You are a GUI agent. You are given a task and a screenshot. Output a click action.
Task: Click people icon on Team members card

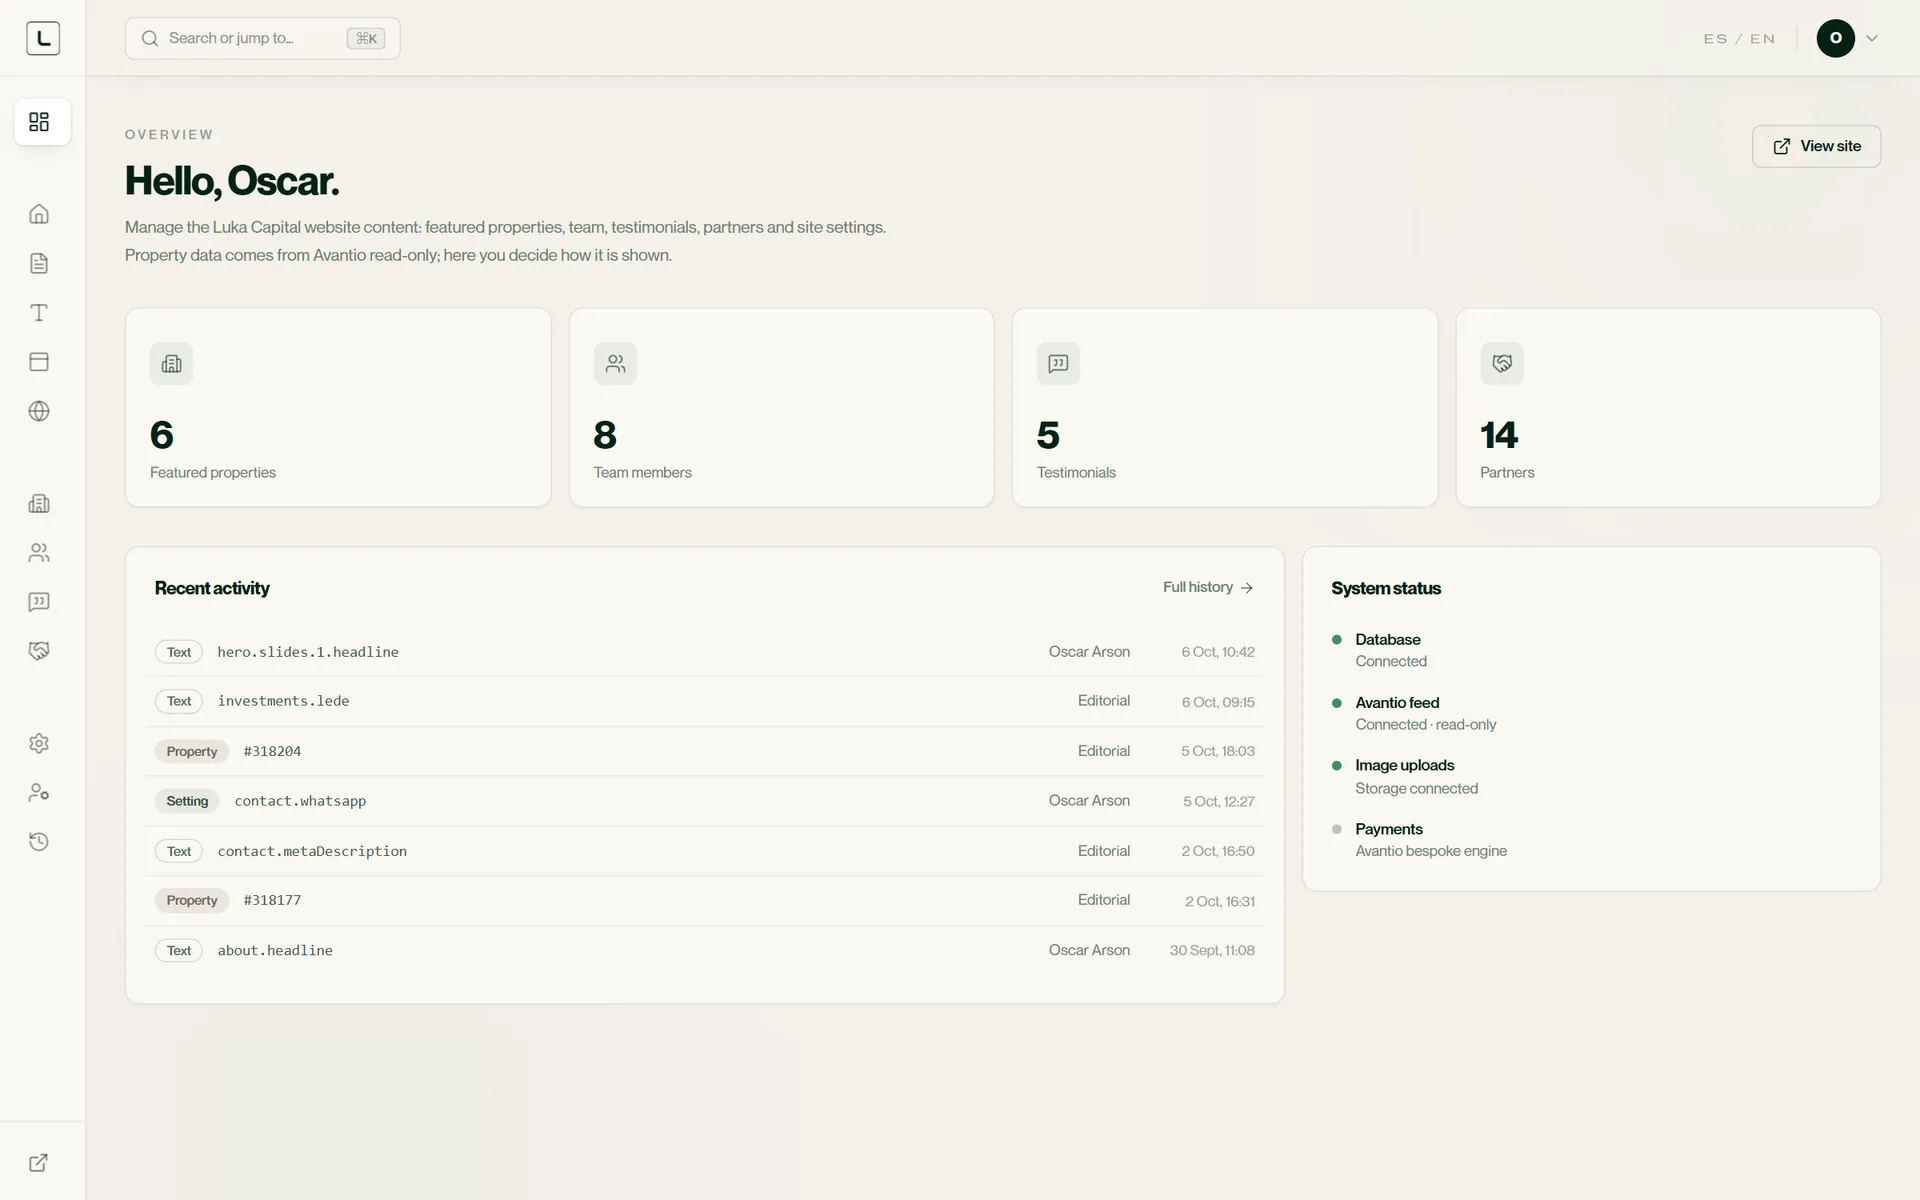[x=615, y=364]
